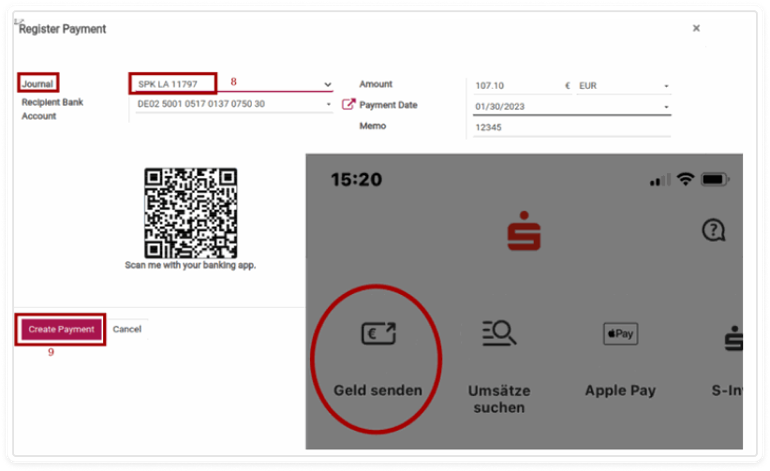Open the Payment Date picker 01/30/2023

coord(572,107)
